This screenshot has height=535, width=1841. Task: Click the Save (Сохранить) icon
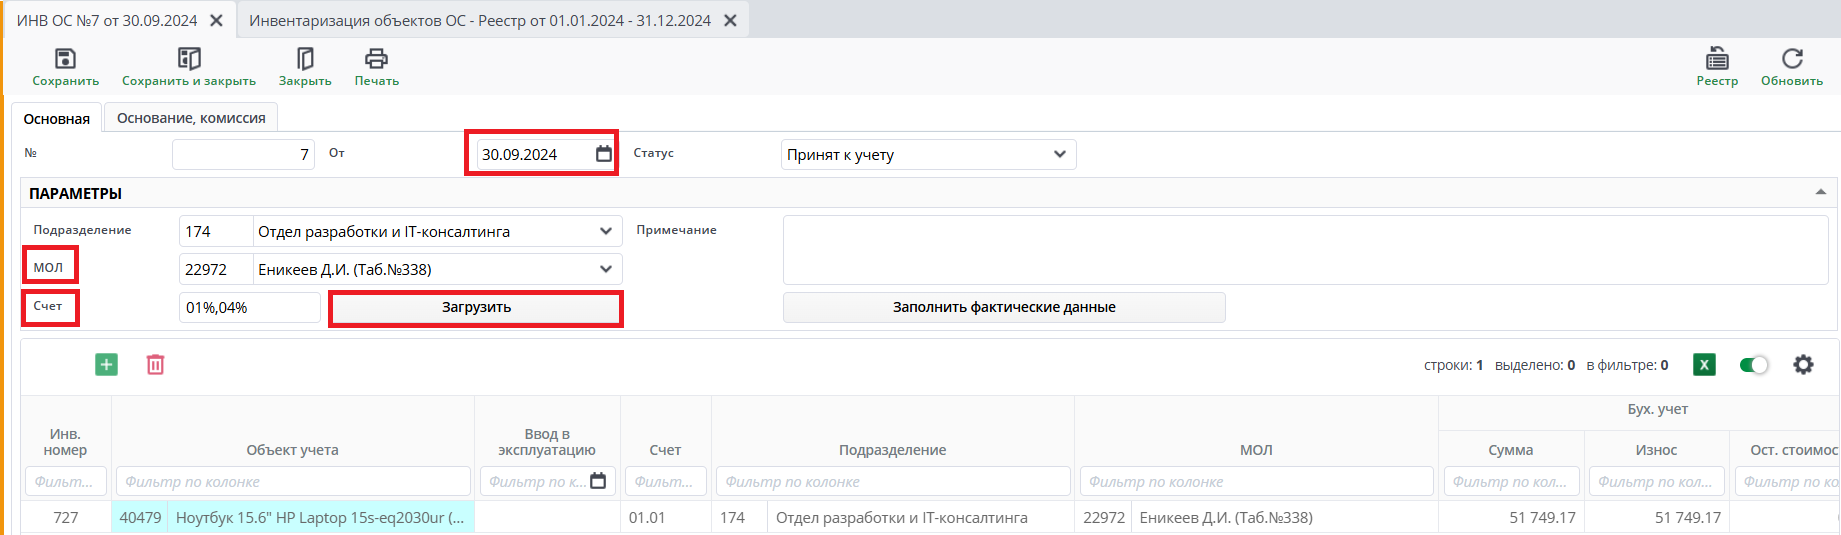point(65,59)
